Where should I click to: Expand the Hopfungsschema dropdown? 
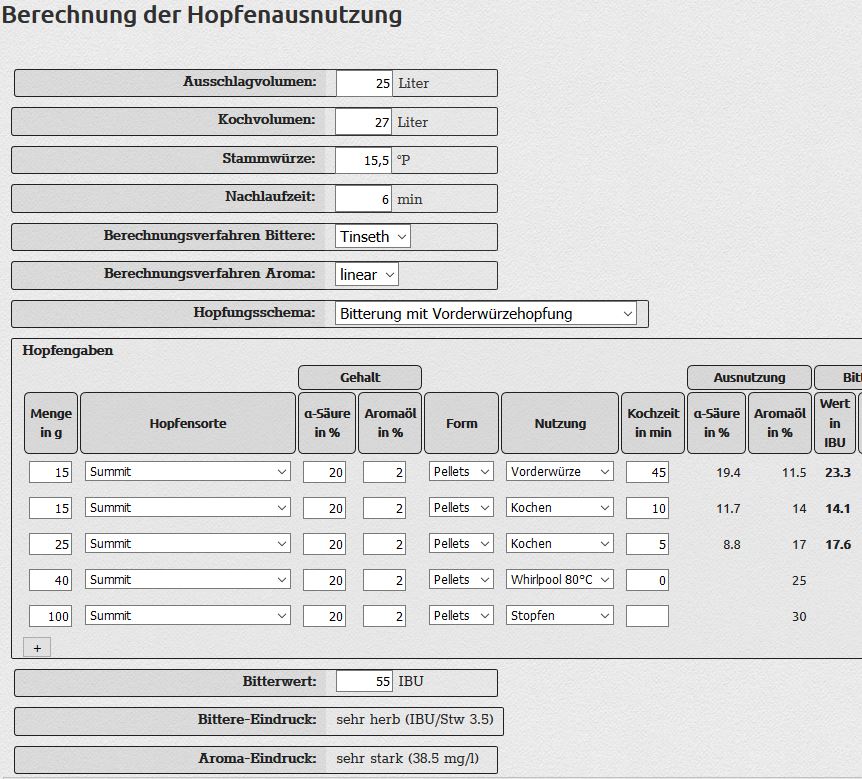[x=486, y=313]
